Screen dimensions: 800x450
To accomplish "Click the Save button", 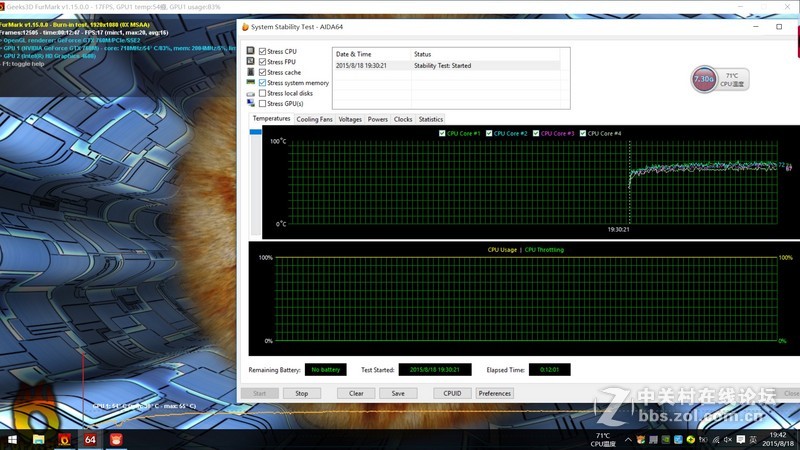I will 398,393.
